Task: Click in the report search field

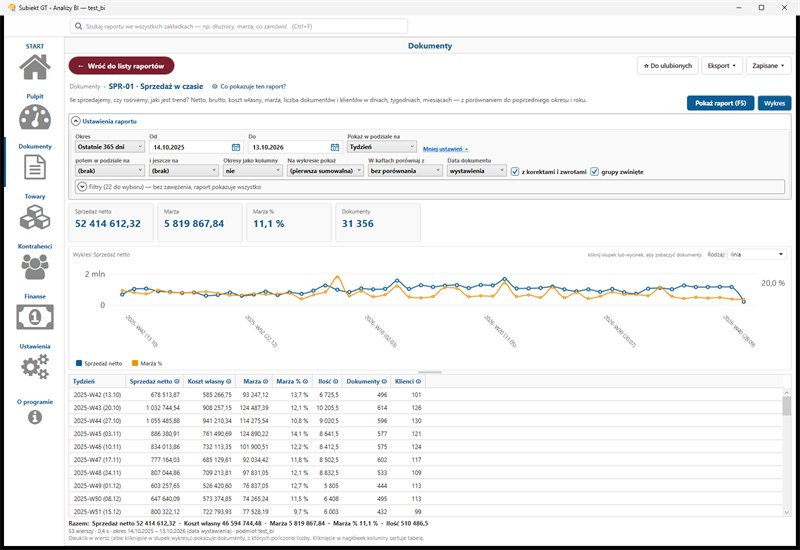Action: 239,26
